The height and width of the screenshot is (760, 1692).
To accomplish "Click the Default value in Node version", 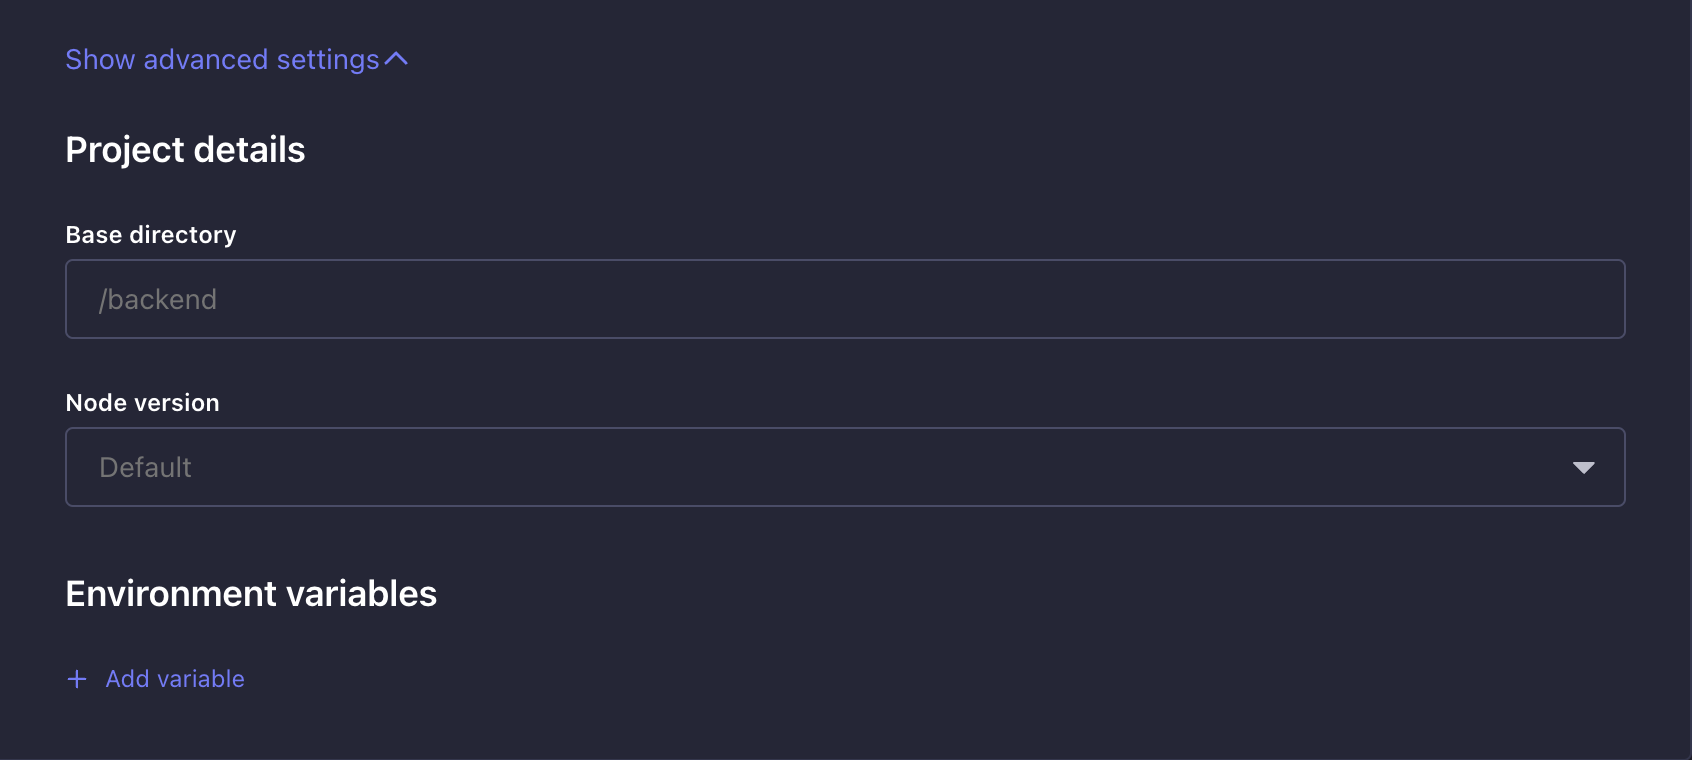I will [144, 467].
